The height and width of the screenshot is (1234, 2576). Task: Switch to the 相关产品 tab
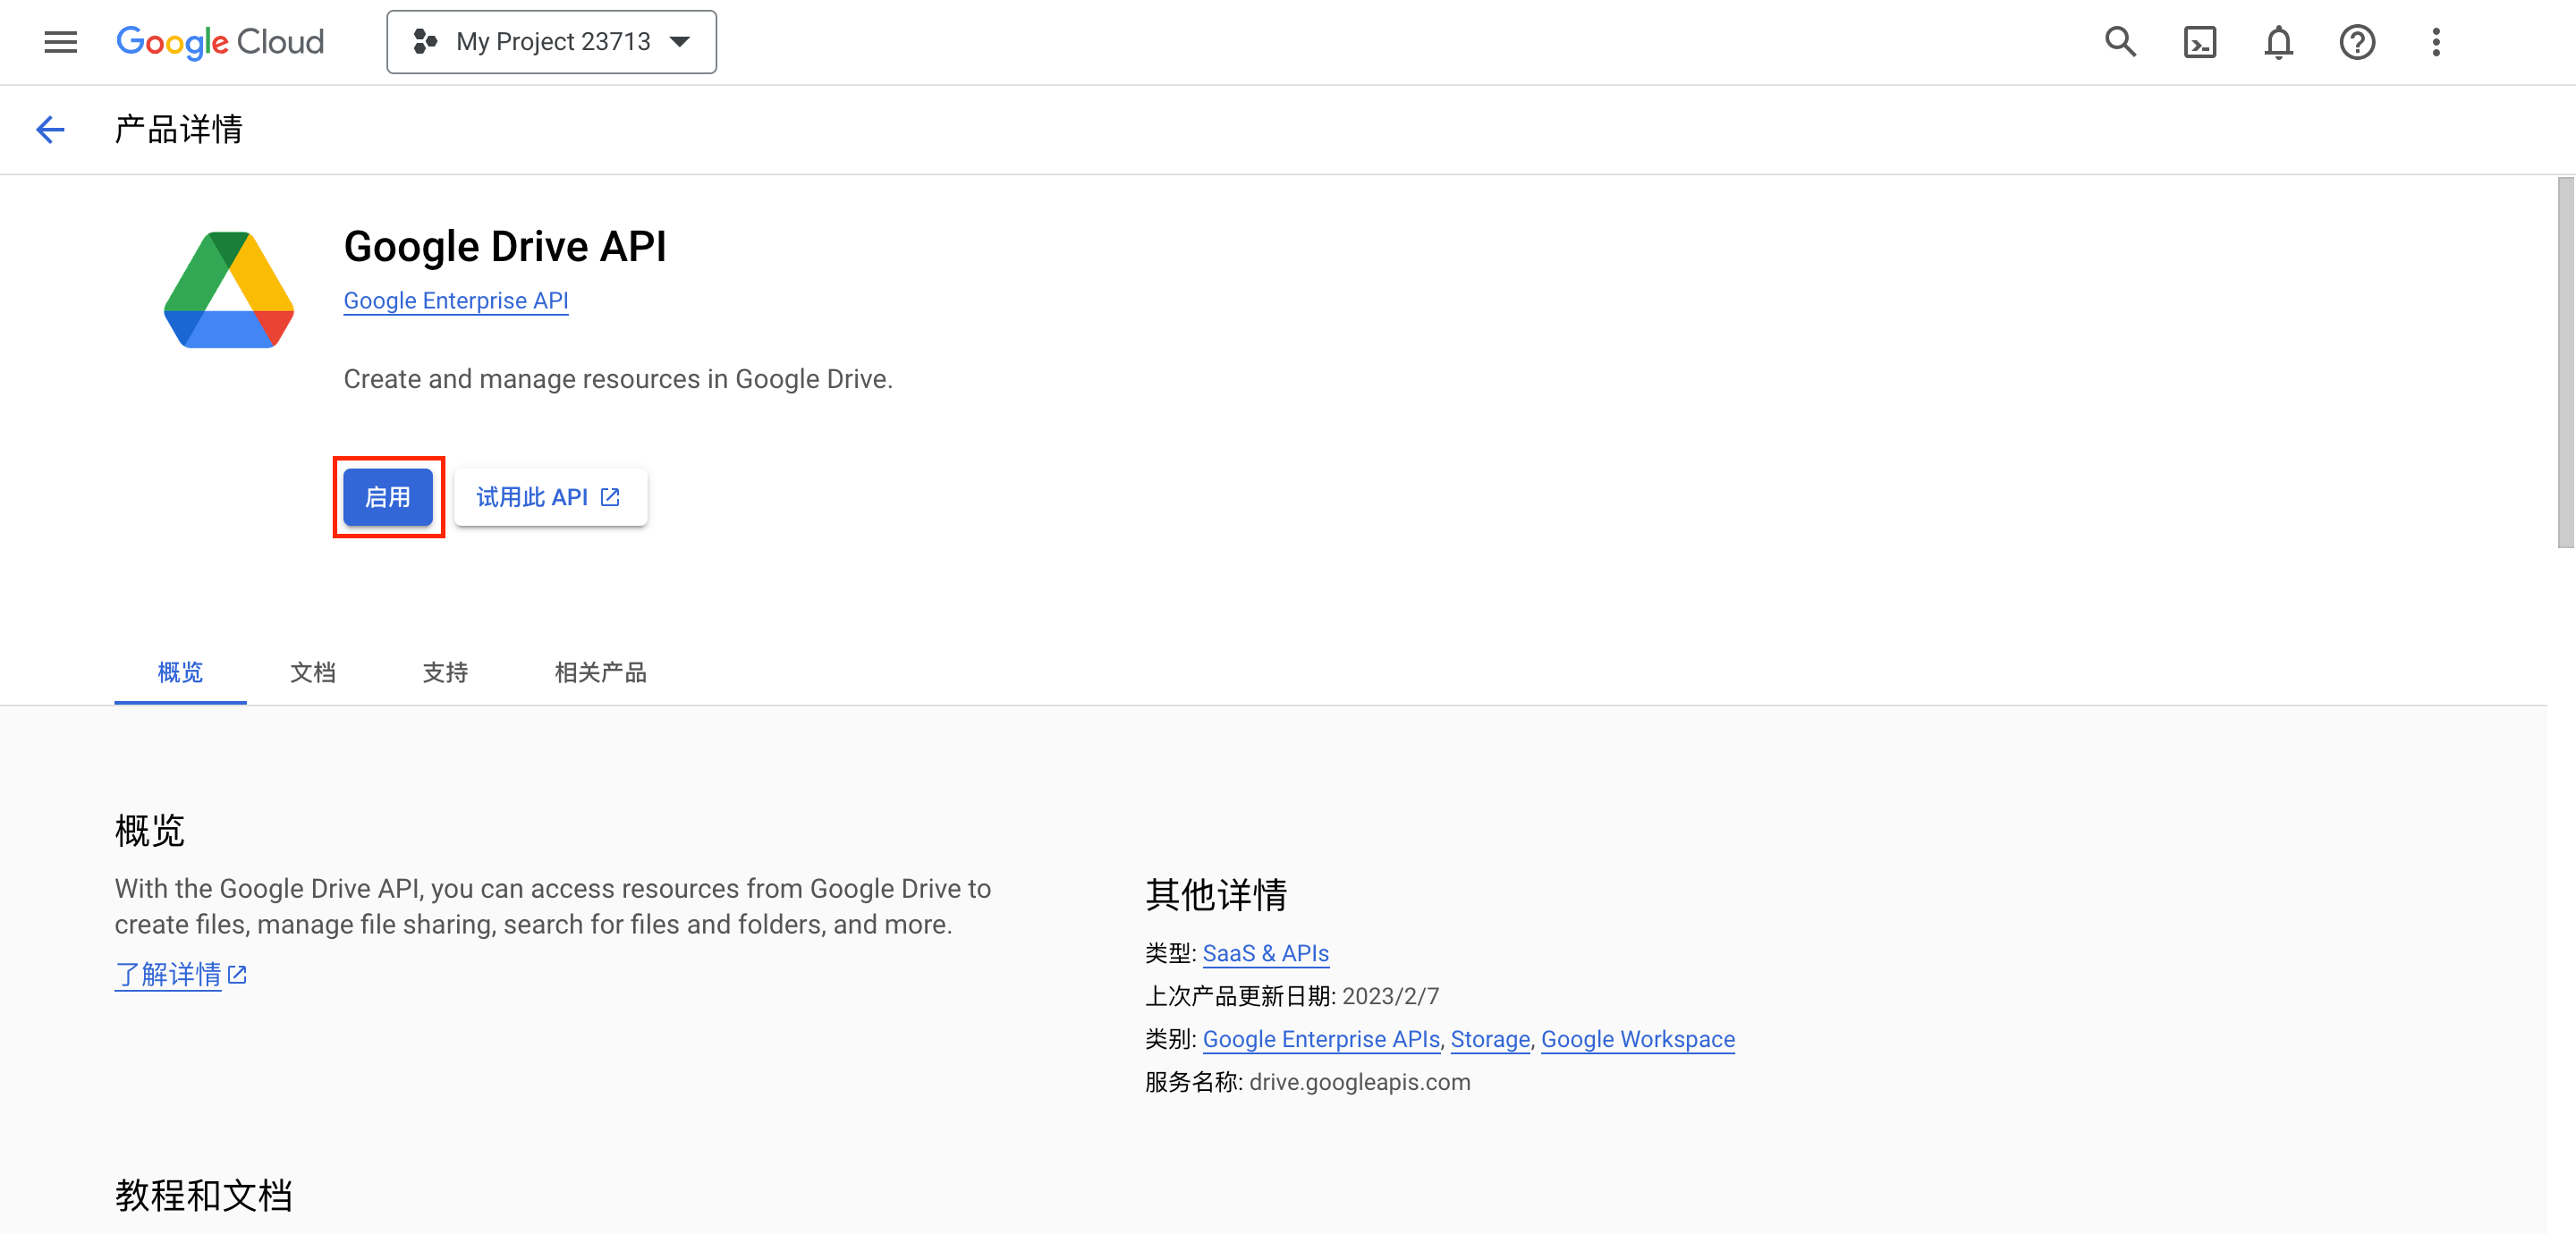pos(600,672)
